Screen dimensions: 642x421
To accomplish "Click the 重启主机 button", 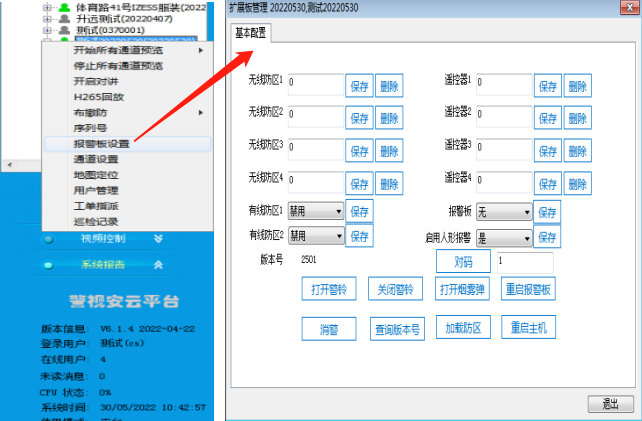I will tap(528, 328).
